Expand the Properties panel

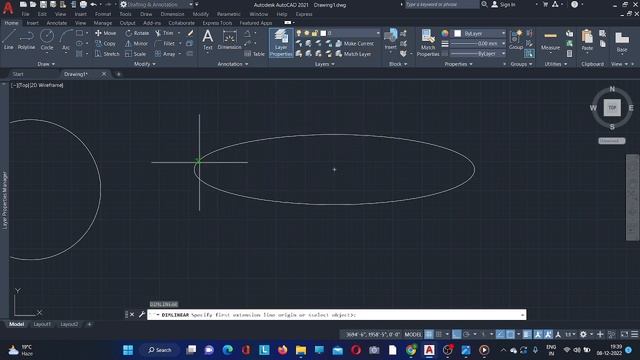click(458, 64)
